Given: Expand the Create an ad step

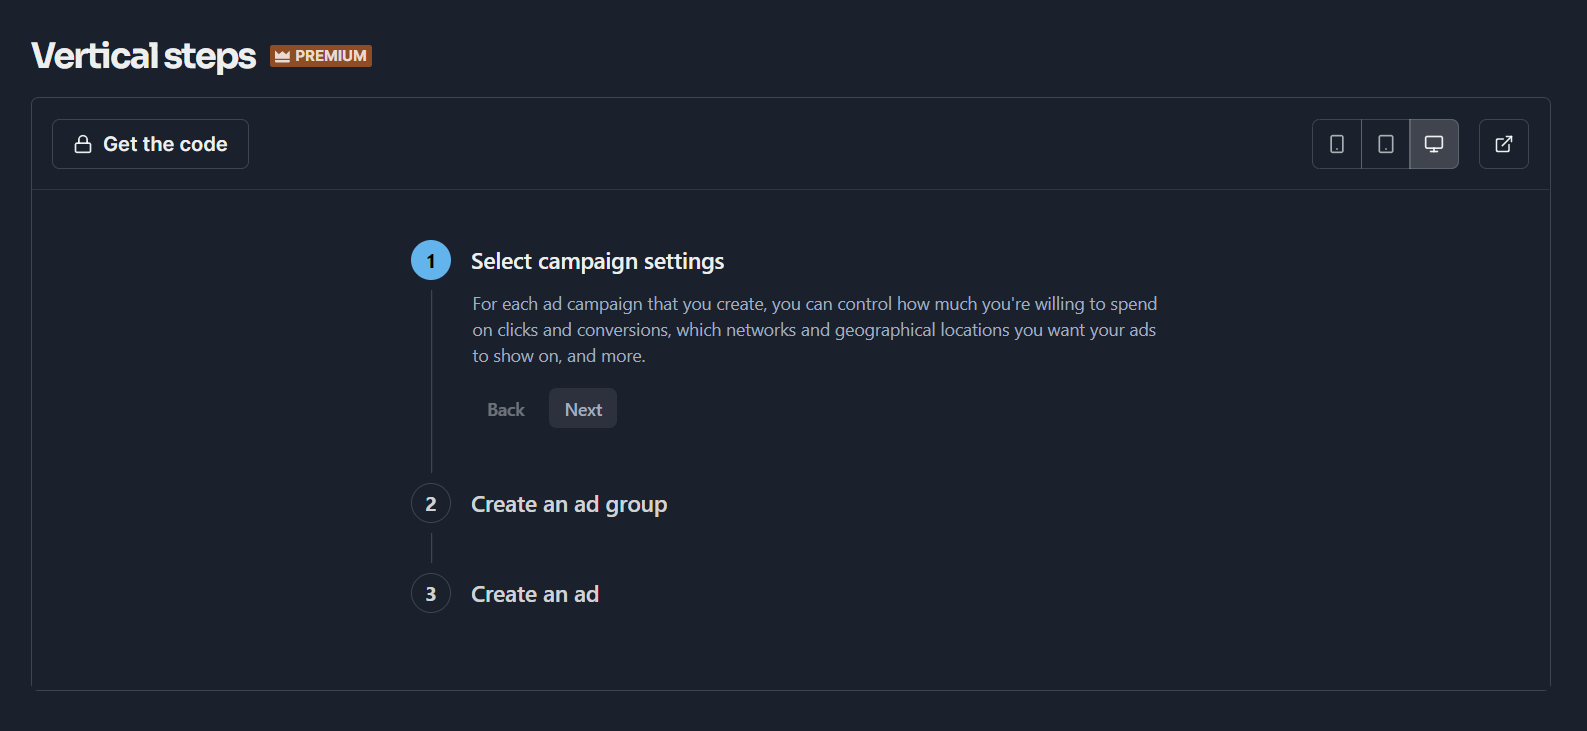Looking at the screenshot, I should pos(535,594).
